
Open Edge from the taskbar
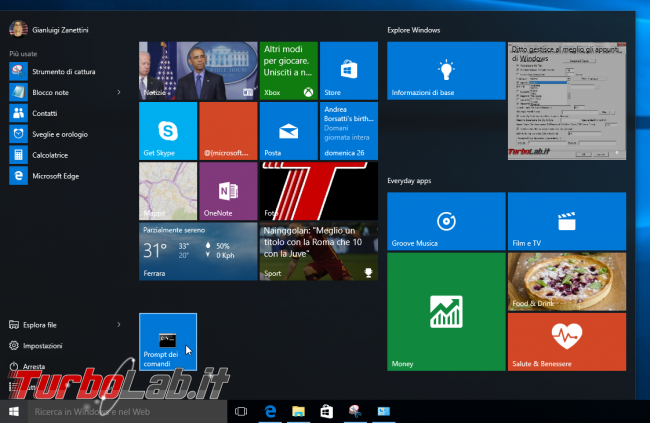tap(270, 411)
